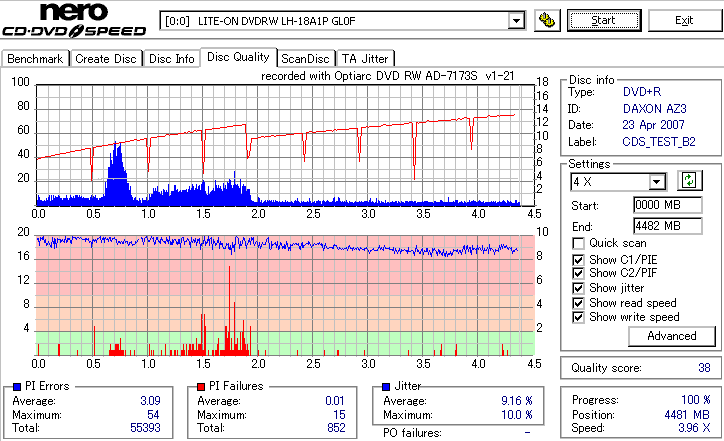This screenshot has width=724, height=441.
Task: Click the Progress value 100 %
Action: [695, 400]
